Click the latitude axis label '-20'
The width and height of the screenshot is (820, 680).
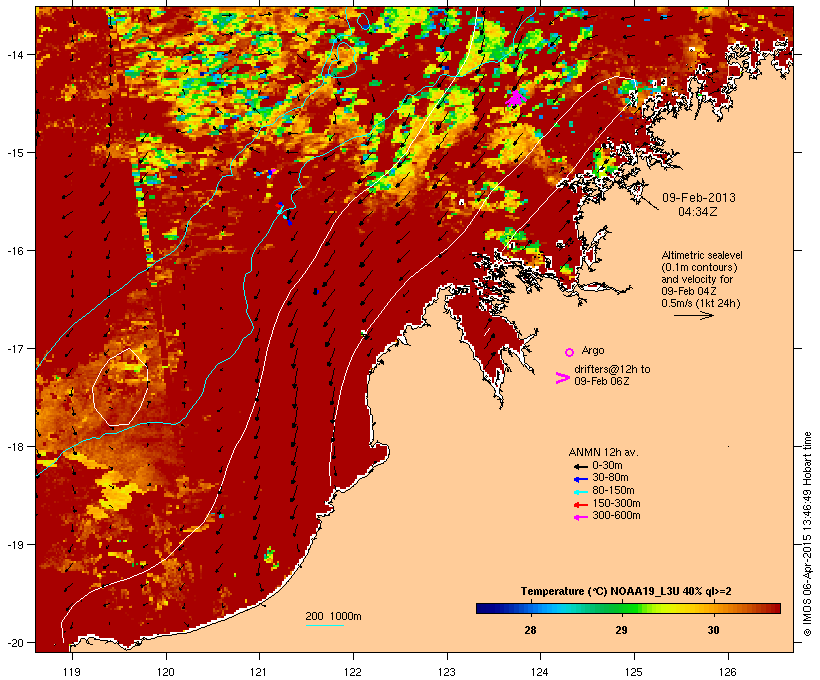coord(14,643)
